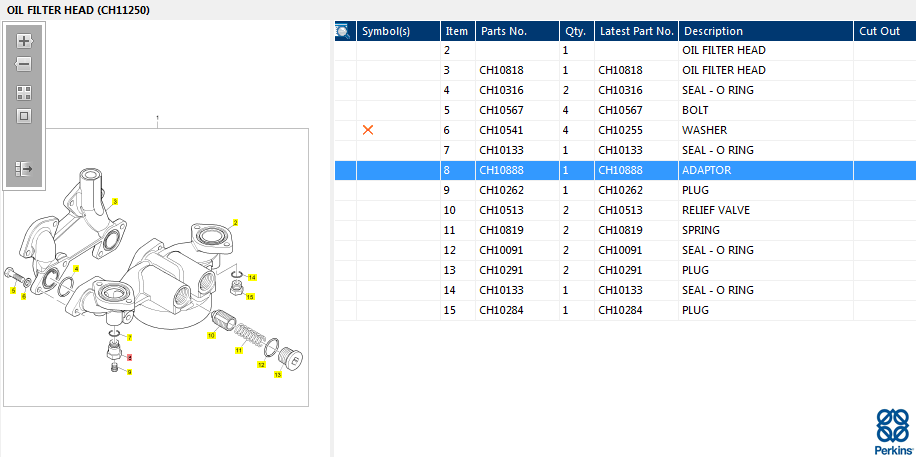Click the orange X symbol on WASHER row
The image size is (916, 457).
click(368, 130)
